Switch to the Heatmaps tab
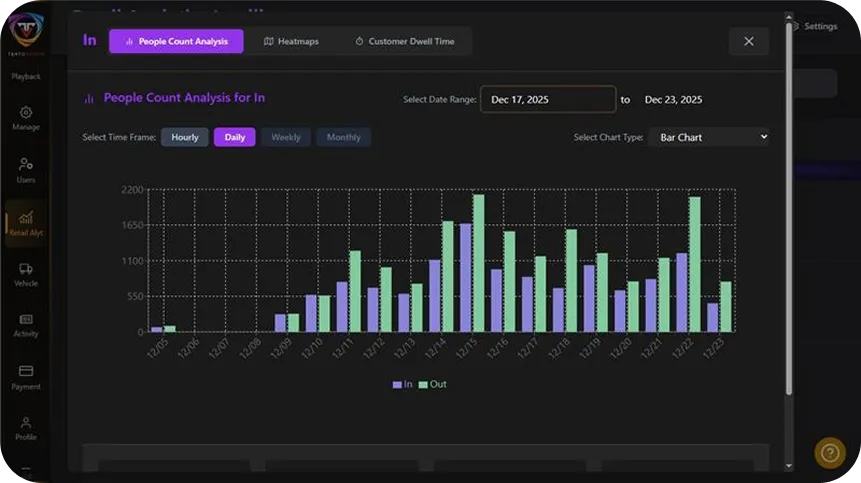861x483 pixels. point(291,41)
